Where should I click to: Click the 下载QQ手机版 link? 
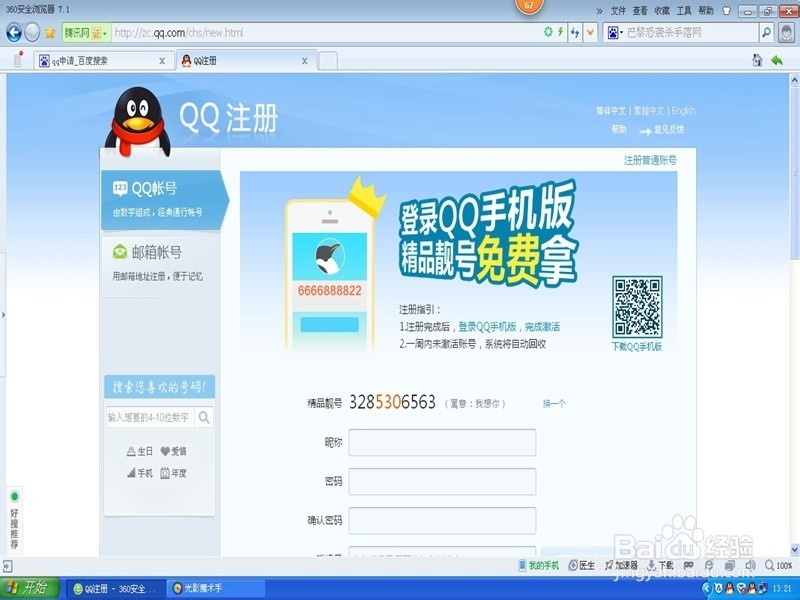[637, 346]
